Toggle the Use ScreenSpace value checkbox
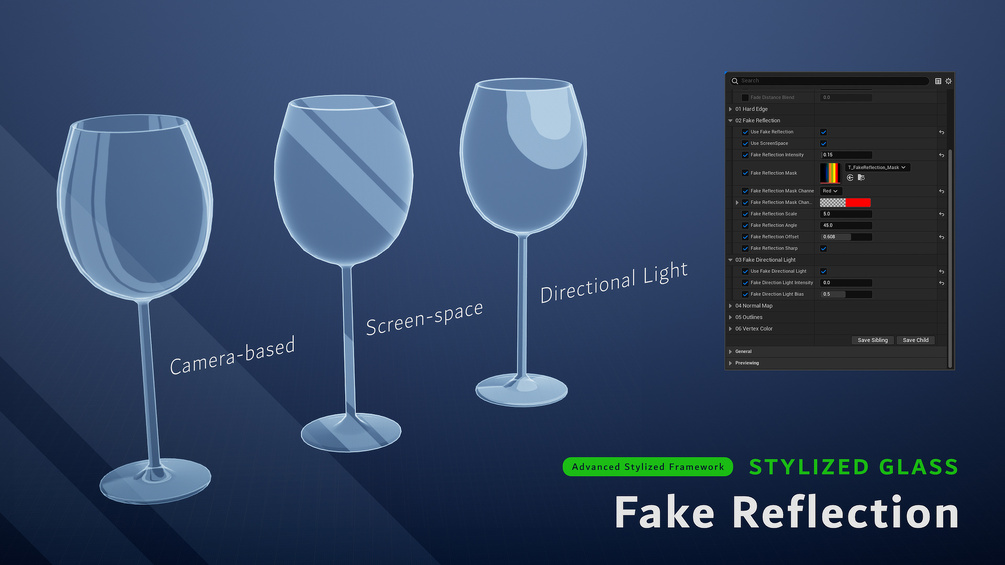This screenshot has height=565, width=1005. 824,143
